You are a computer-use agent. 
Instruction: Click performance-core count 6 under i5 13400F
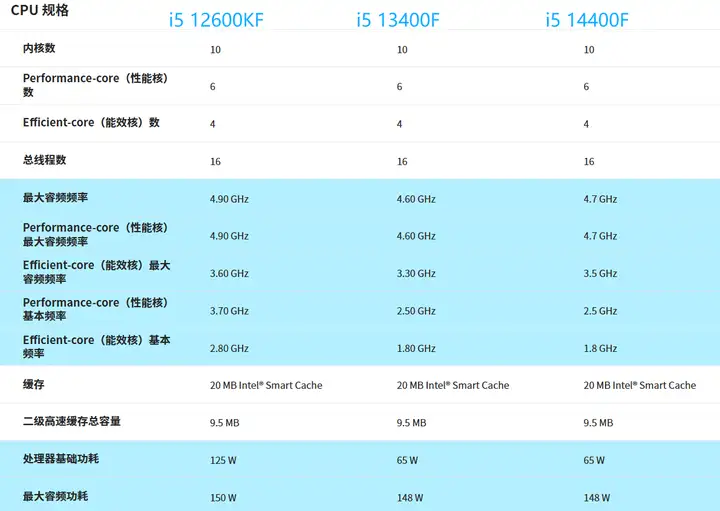pos(399,87)
